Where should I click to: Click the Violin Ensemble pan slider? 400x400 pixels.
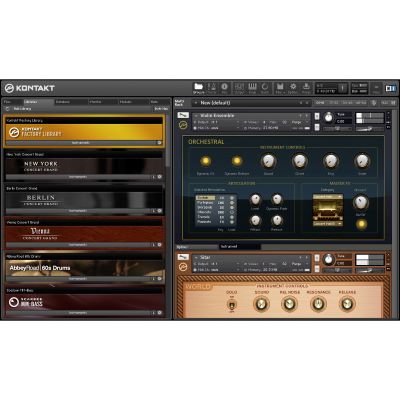(337, 129)
